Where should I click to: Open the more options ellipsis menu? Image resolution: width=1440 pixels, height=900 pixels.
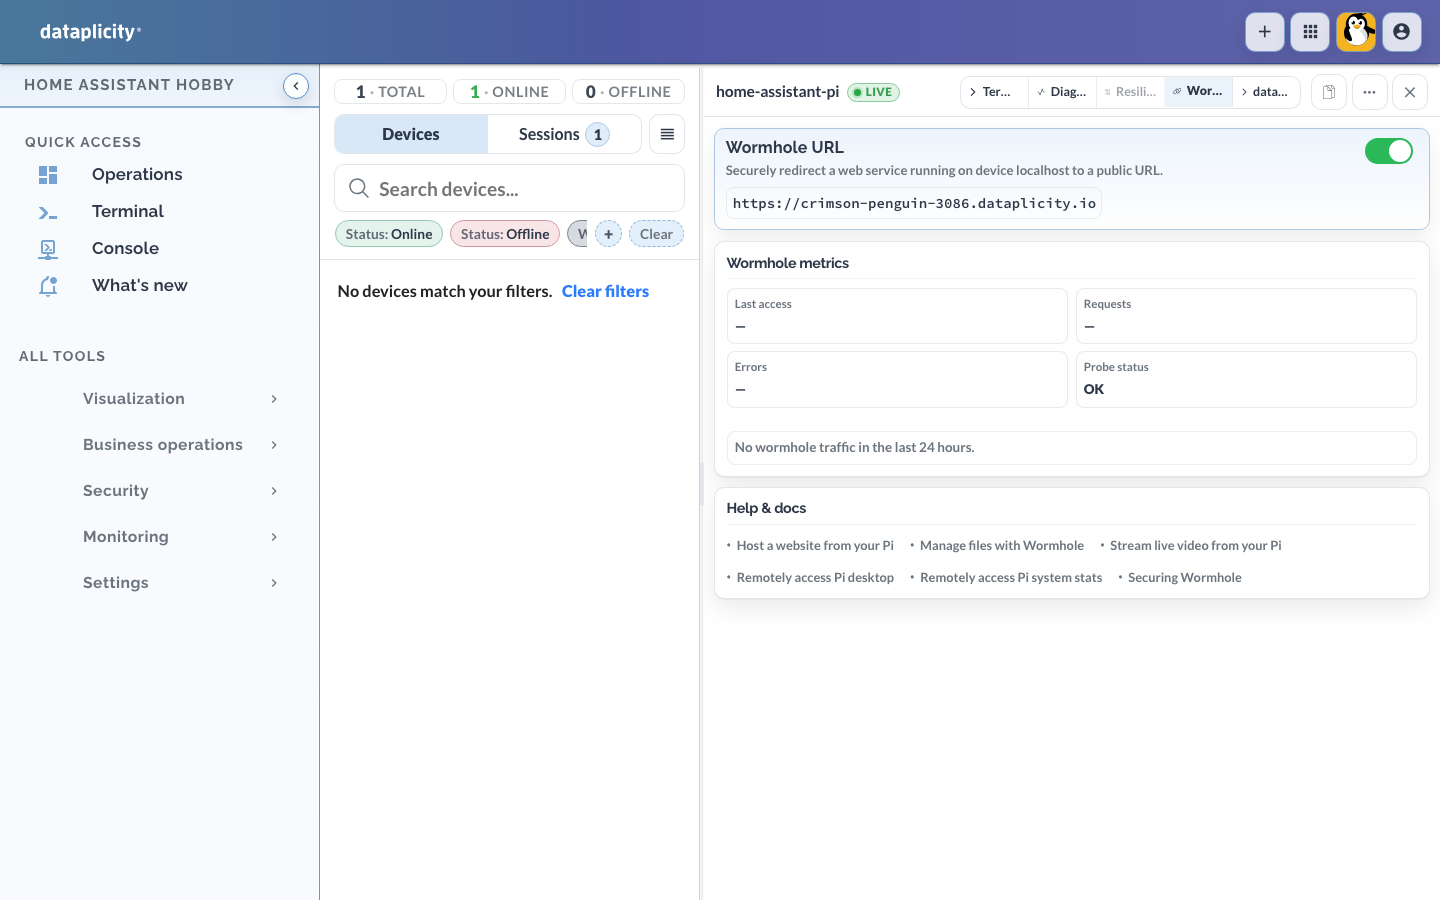click(1370, 92)
